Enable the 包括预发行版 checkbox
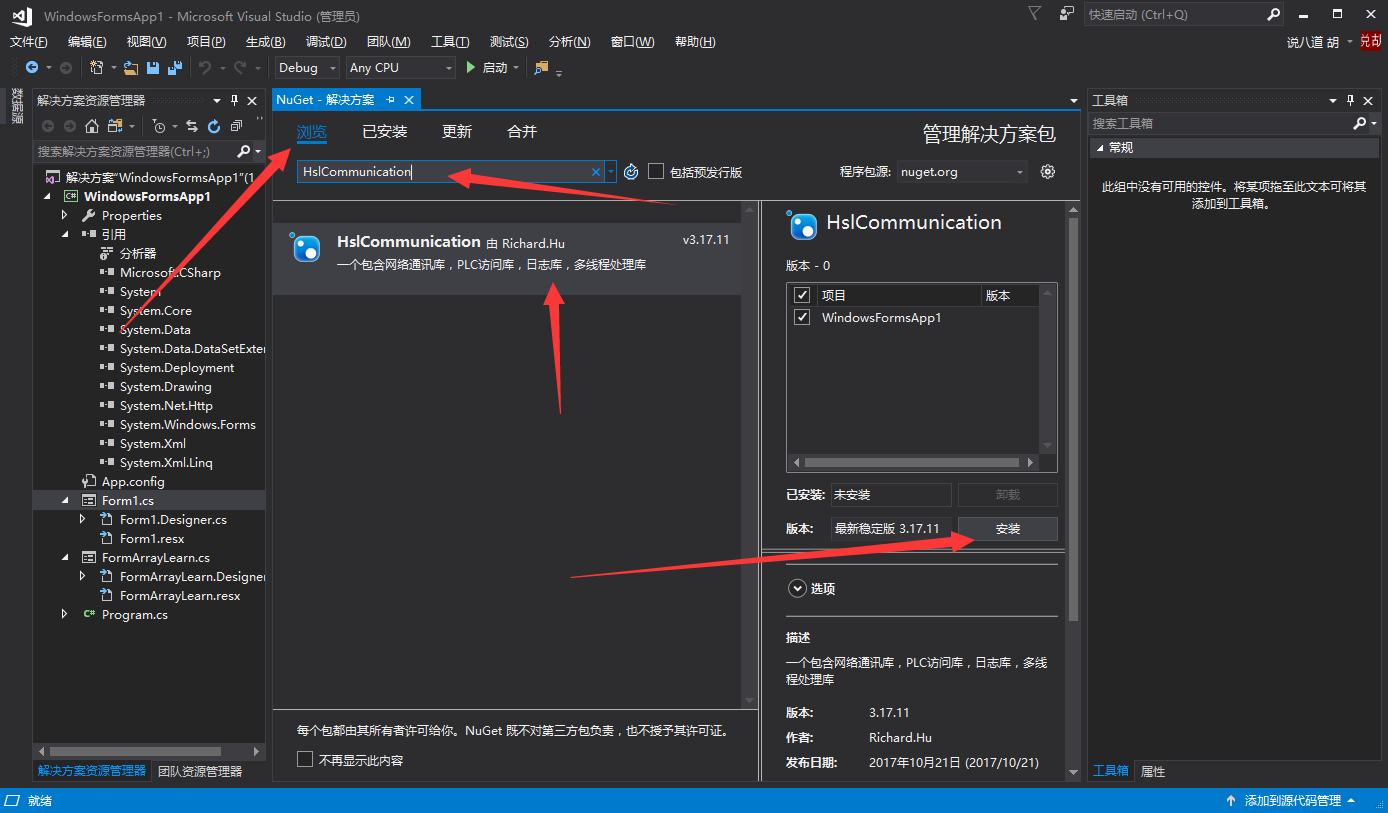 click(656, 172)
